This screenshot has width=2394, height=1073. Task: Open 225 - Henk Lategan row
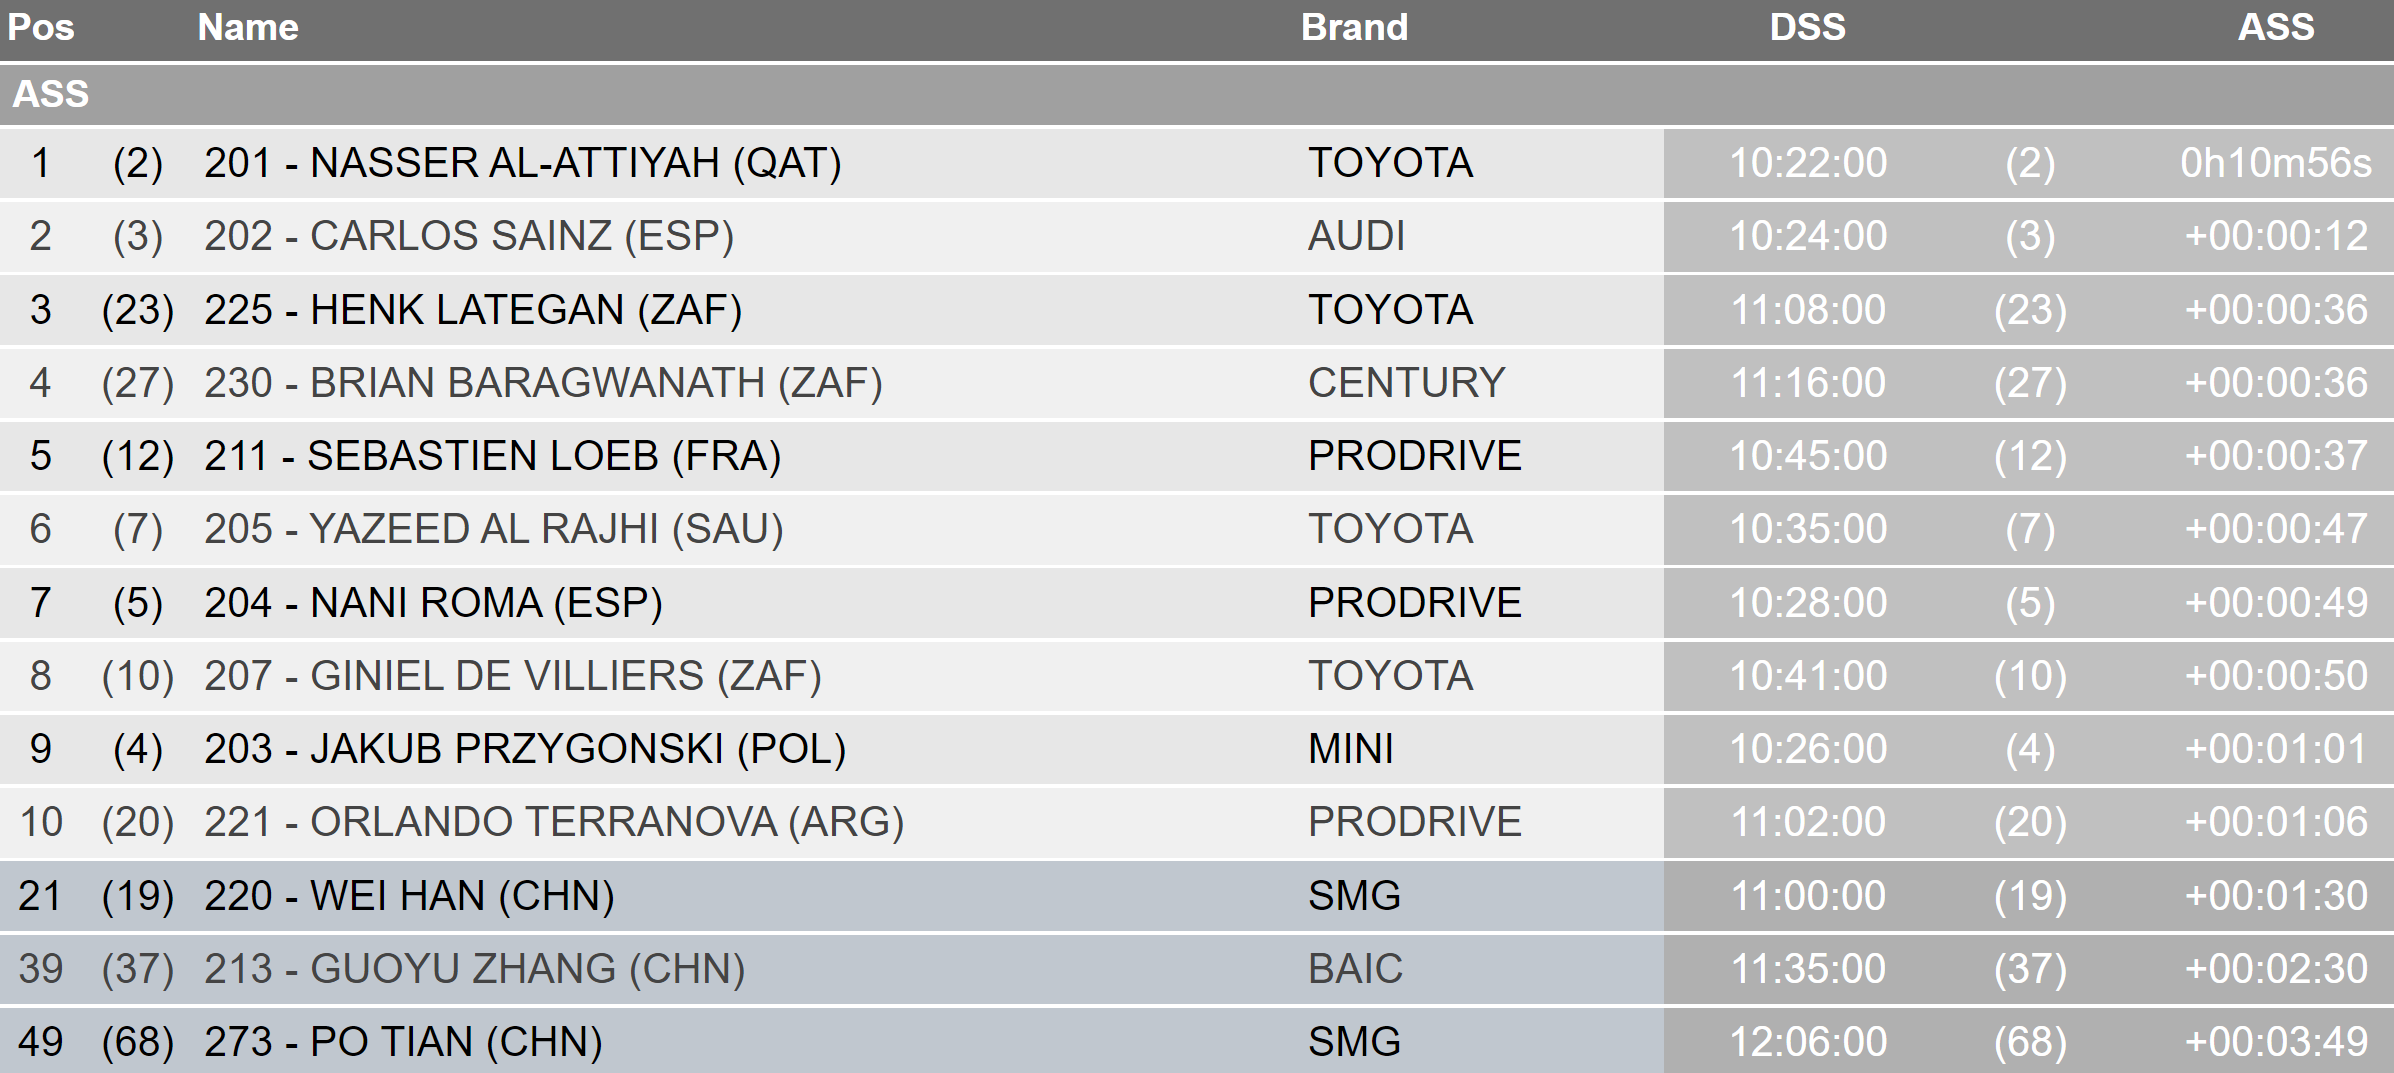(473, 310)
